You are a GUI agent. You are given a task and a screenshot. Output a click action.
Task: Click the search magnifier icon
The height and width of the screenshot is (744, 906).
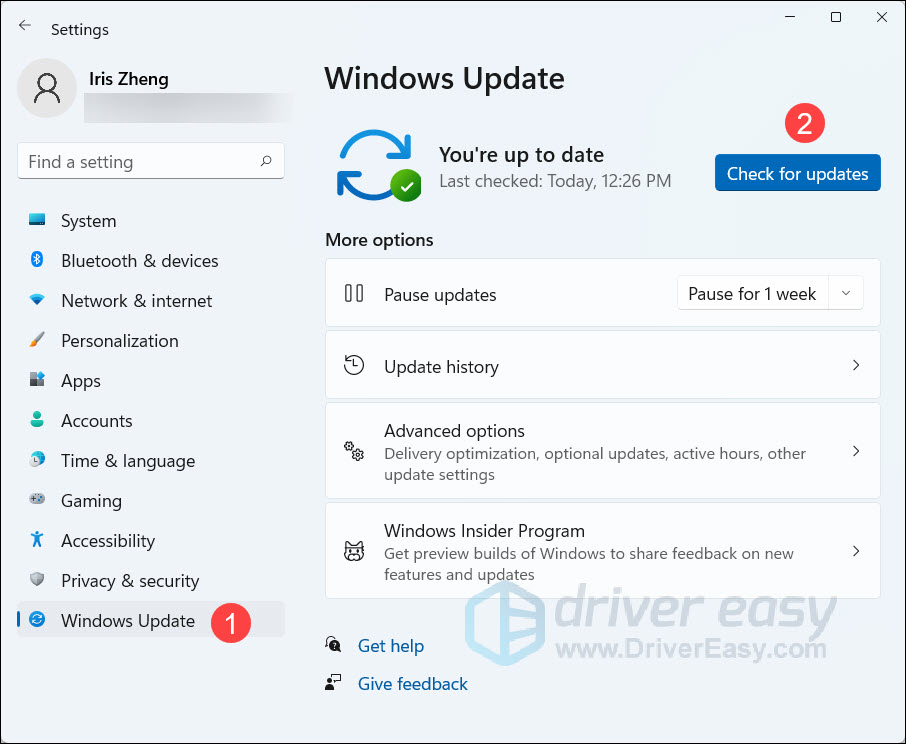click(266, 161)
